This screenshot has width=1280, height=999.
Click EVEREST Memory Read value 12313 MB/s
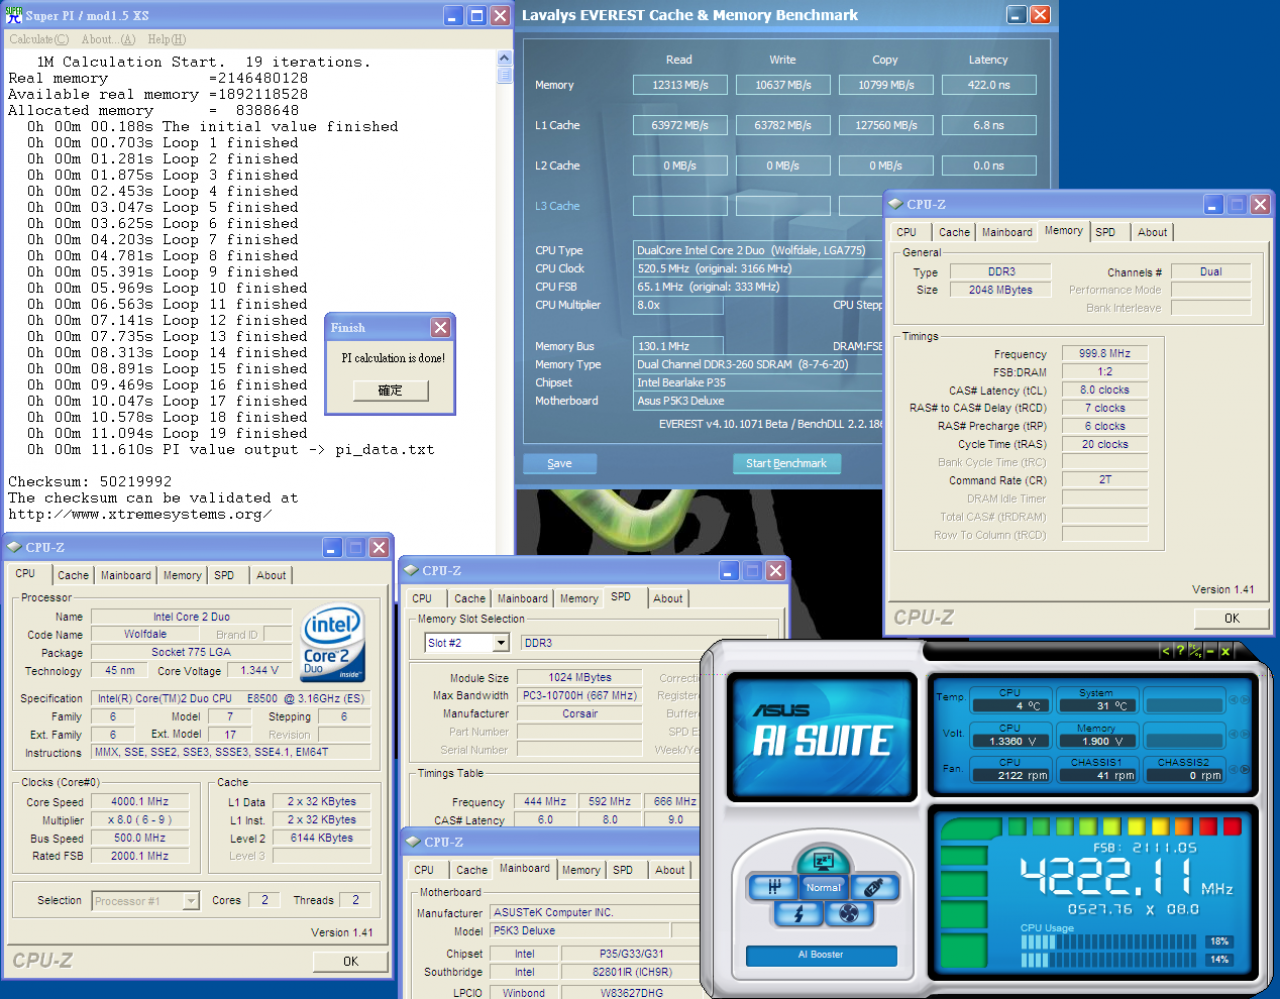tap(680, 85)
